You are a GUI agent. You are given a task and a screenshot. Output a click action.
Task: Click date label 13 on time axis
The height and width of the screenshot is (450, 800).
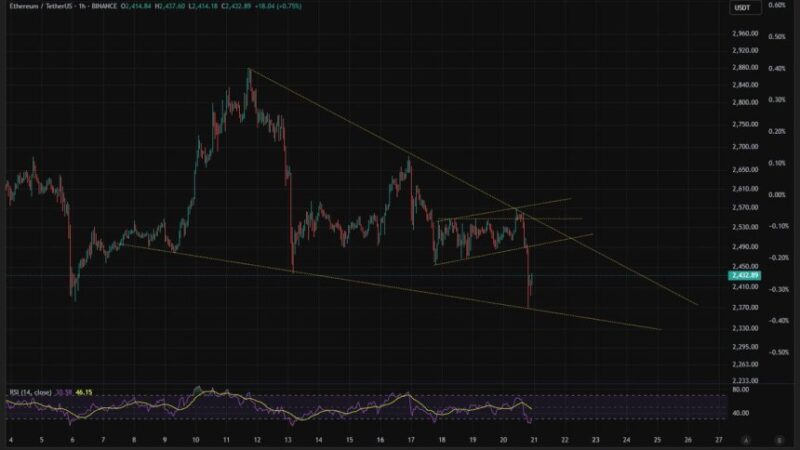[288, 440]
